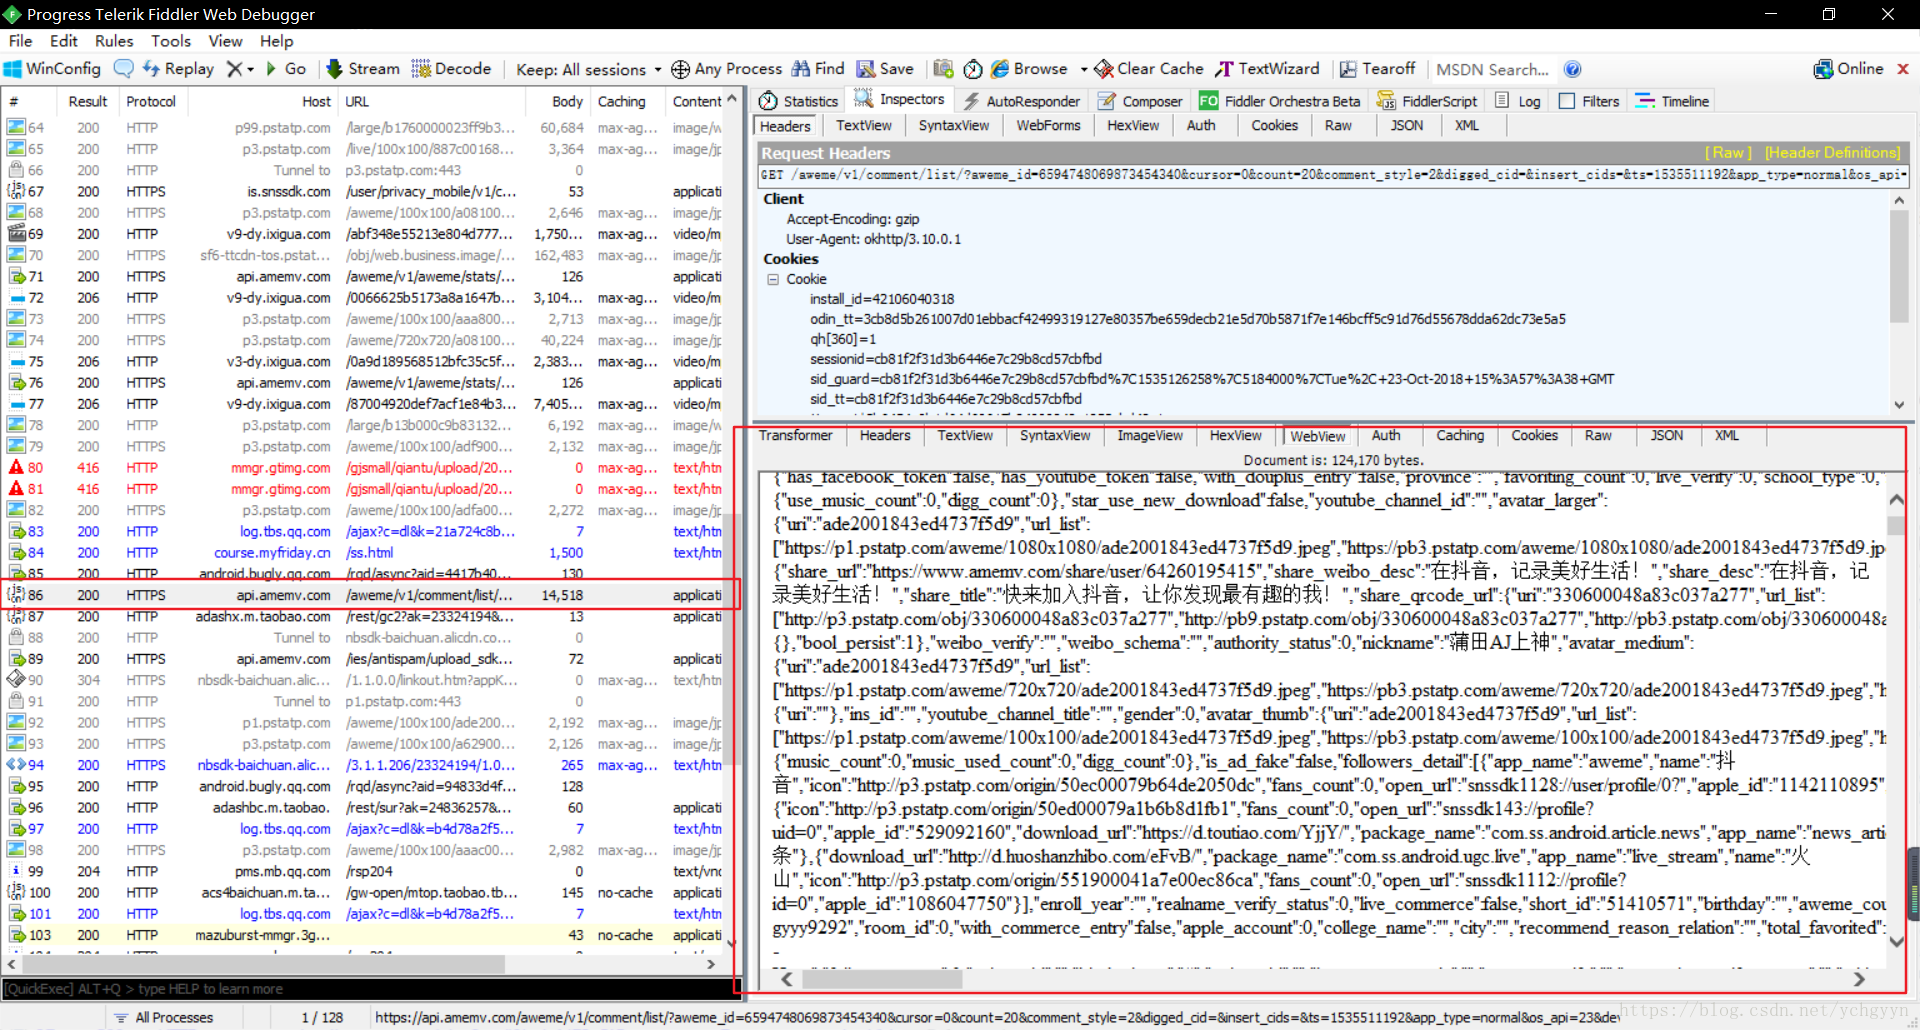Open the Rules menu
Screen dimensions: 1920x1030
114,41
